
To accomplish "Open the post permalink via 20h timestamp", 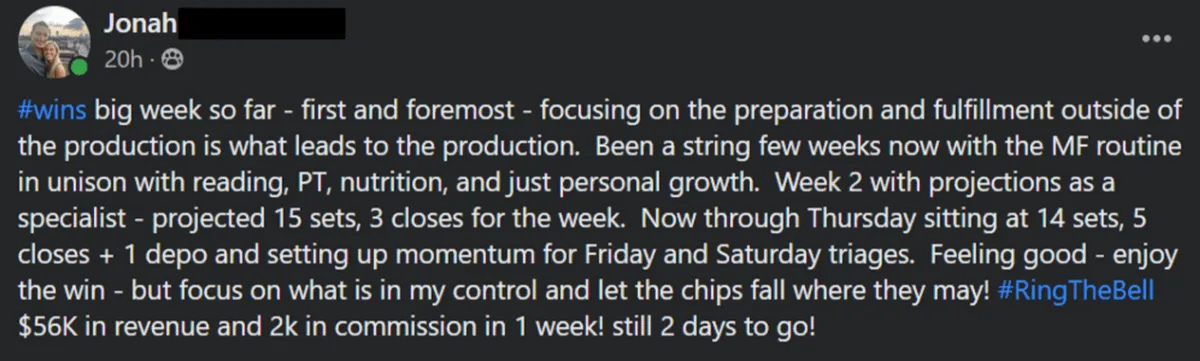I will tap(124, 60).
